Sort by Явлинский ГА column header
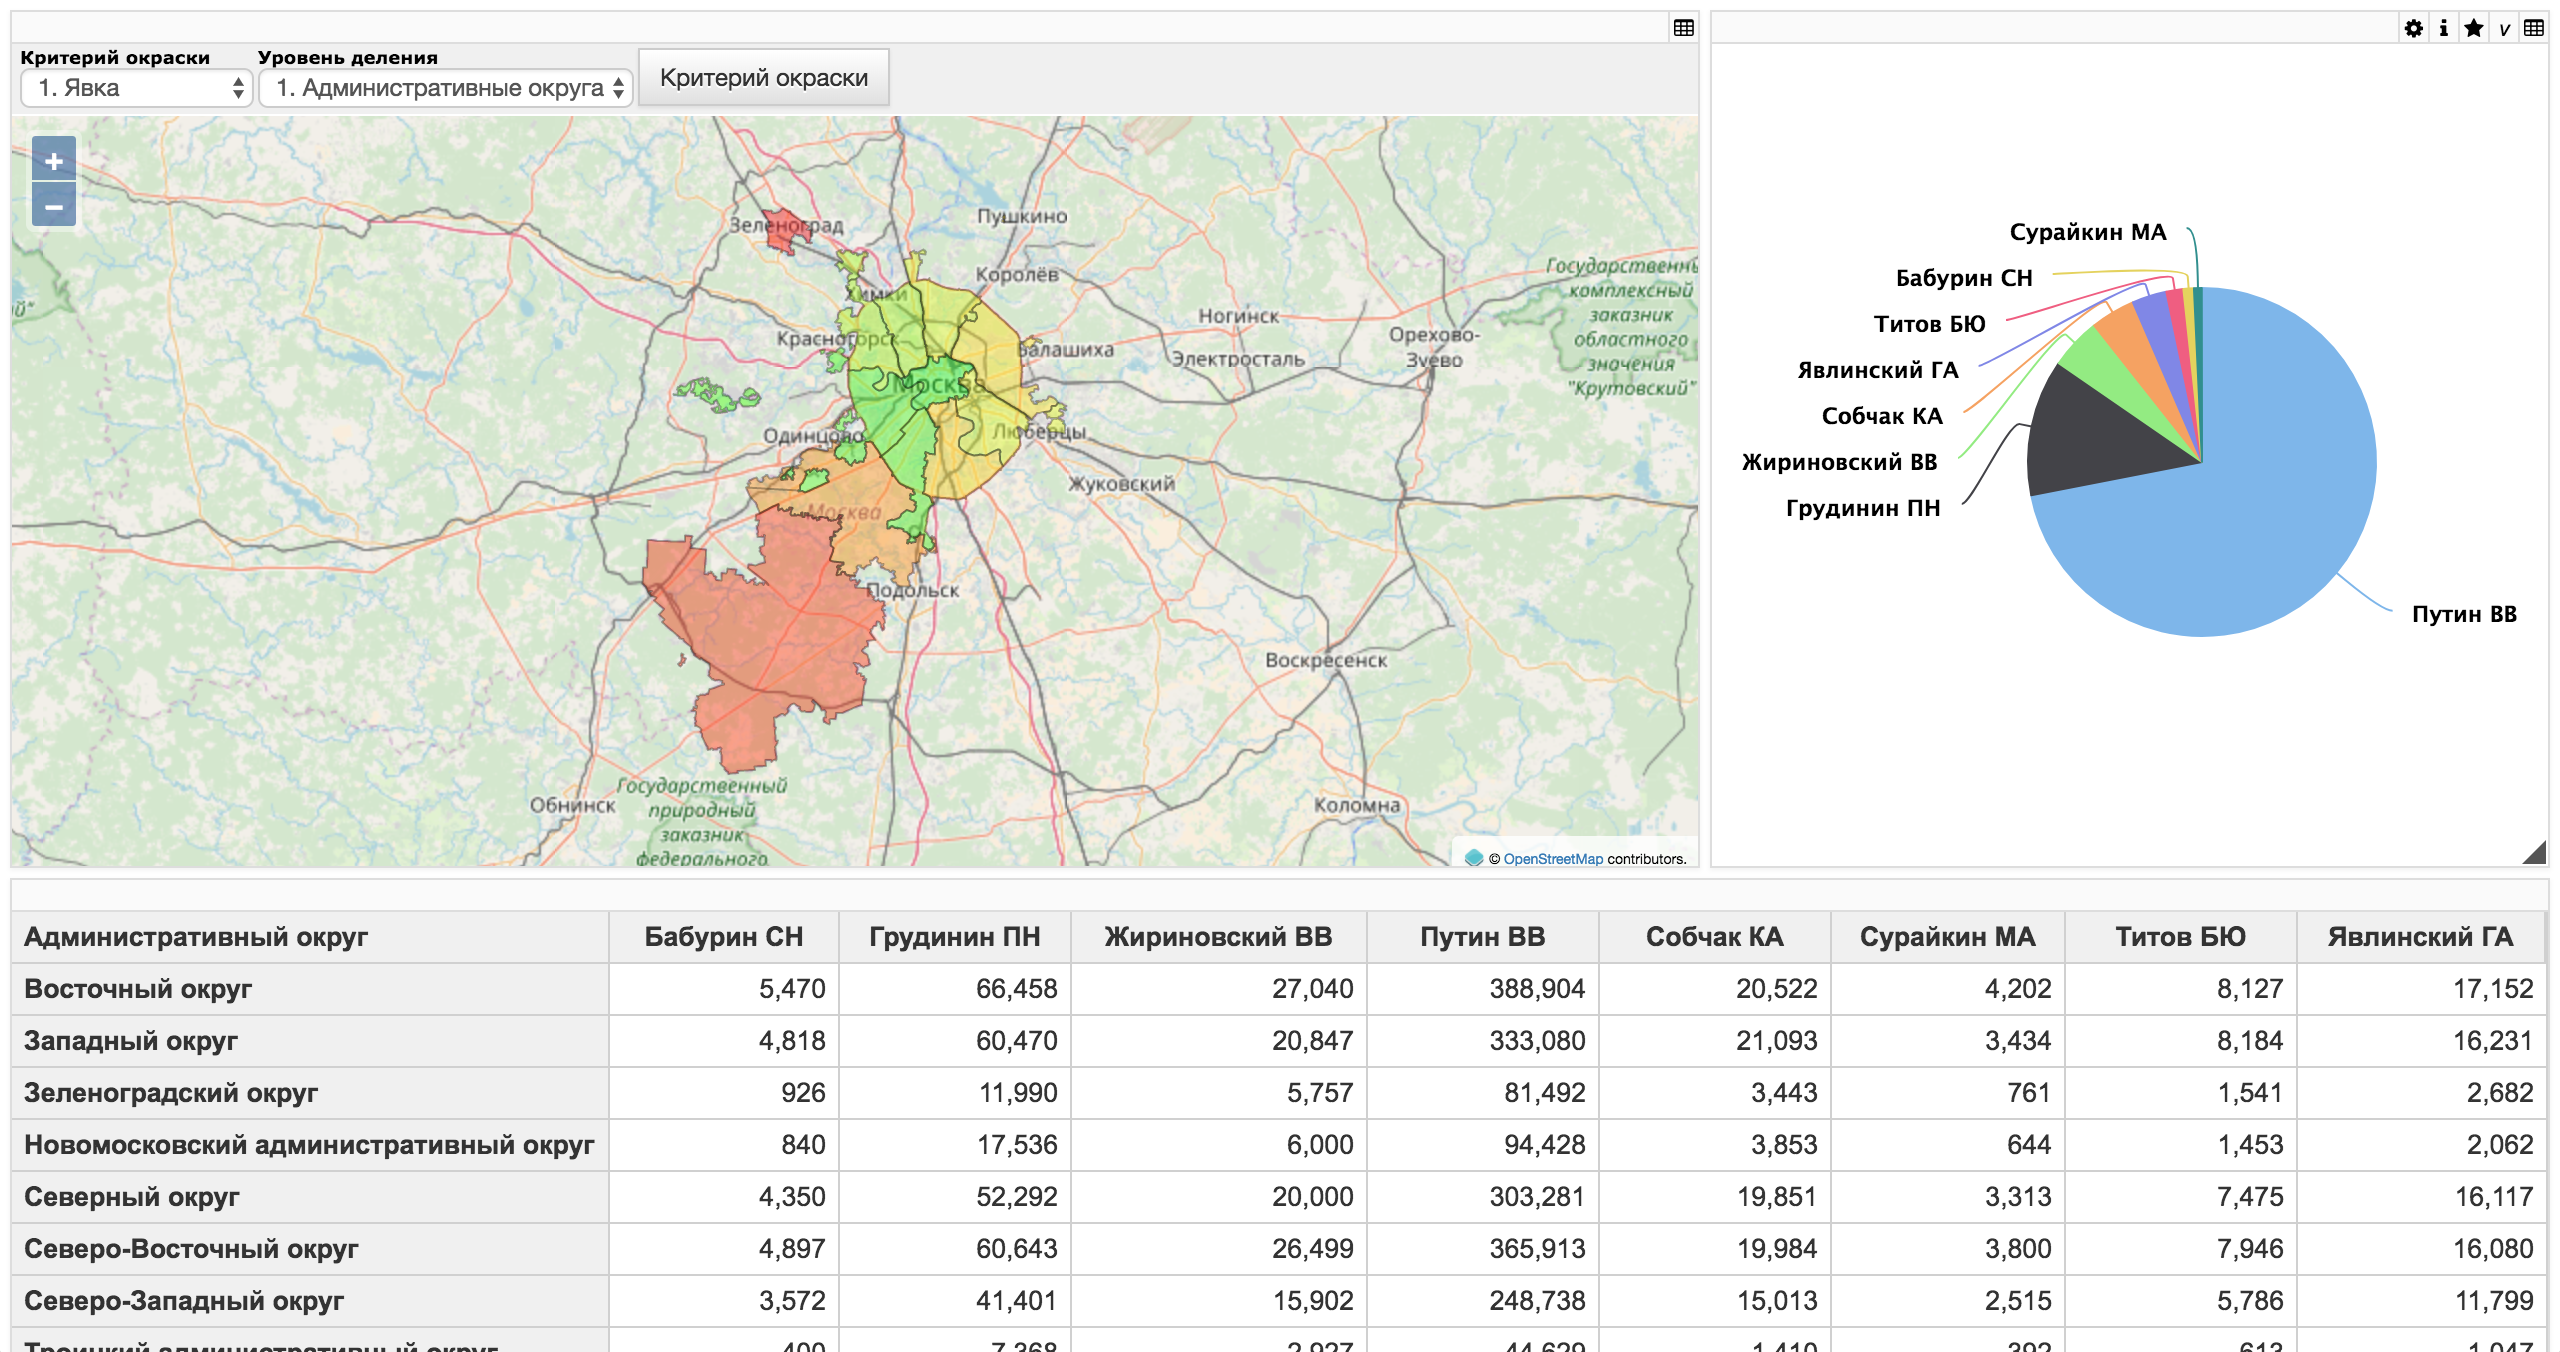This screenshot has height=1352, width=2560. 2421,937
